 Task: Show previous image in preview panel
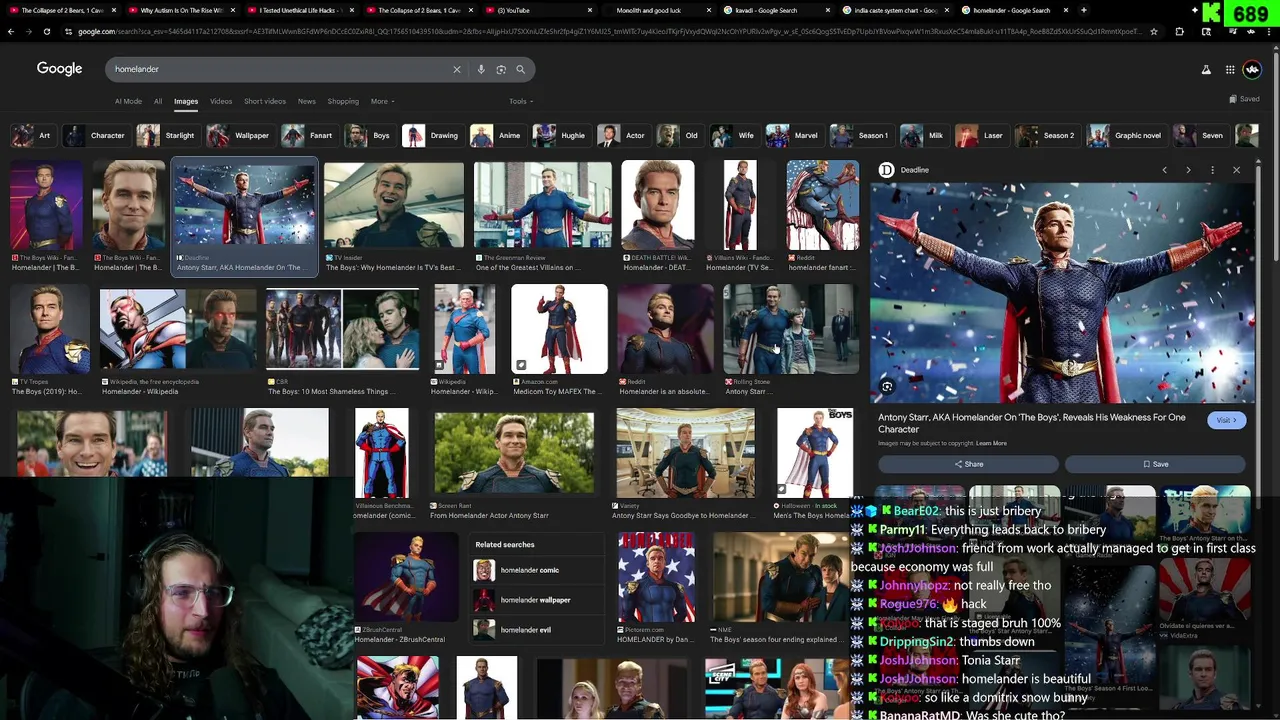pos(1164,170)
